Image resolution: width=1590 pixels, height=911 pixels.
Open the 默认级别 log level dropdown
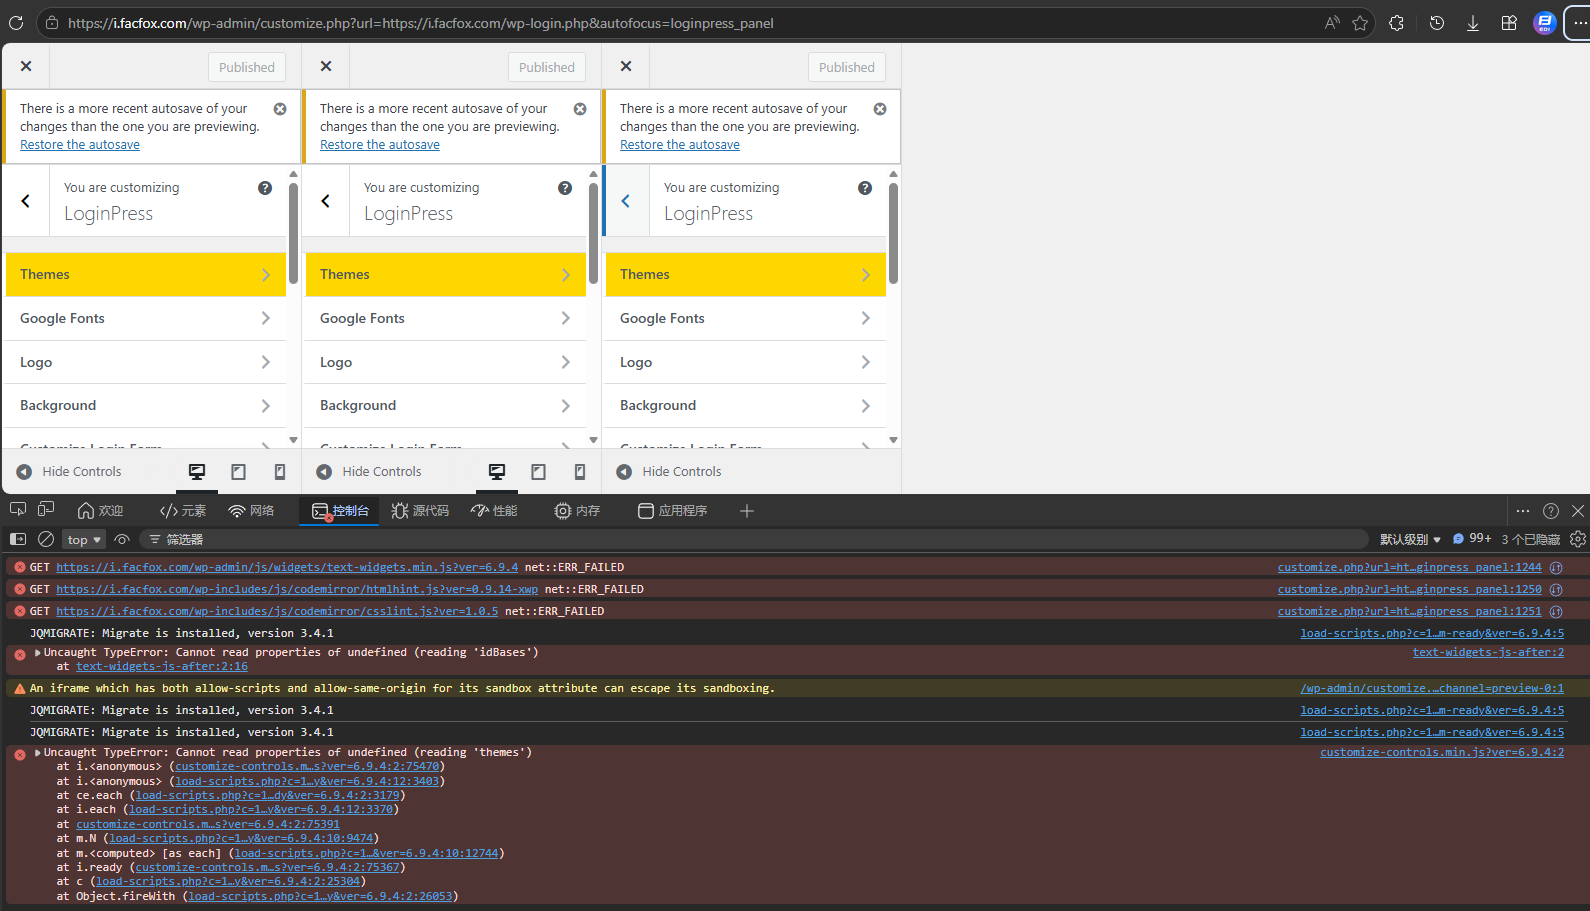click(x=1410, y=539)
